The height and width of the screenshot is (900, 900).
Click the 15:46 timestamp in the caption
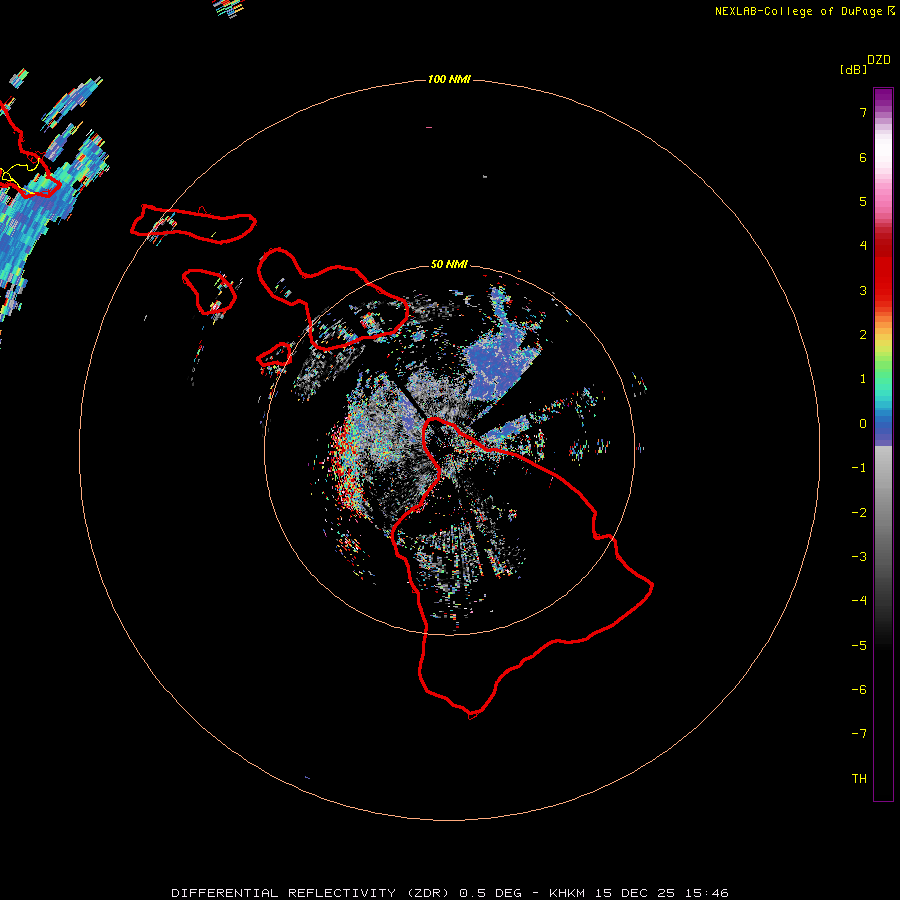tap(705, 893)
